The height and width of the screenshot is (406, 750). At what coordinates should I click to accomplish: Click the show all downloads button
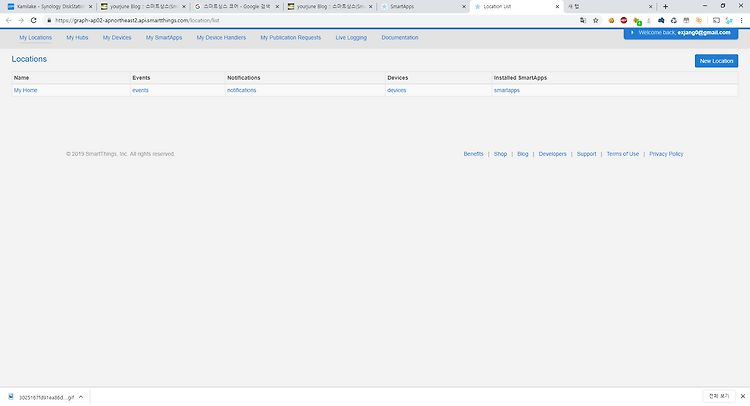[x=719, y=396]
